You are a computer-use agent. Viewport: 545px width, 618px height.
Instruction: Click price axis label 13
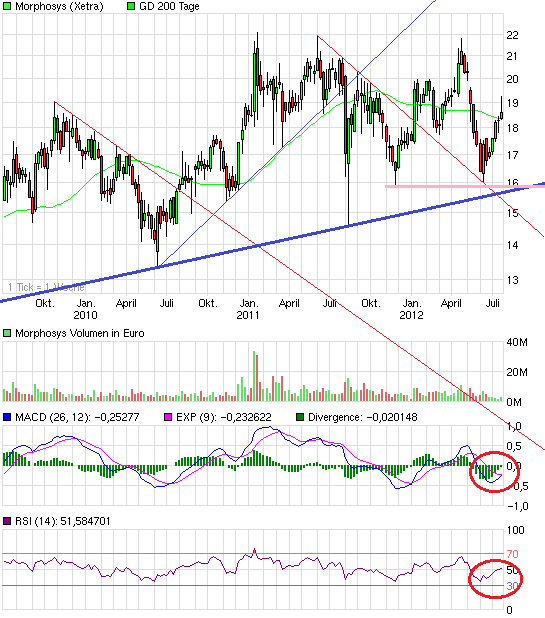pos(513,280)
